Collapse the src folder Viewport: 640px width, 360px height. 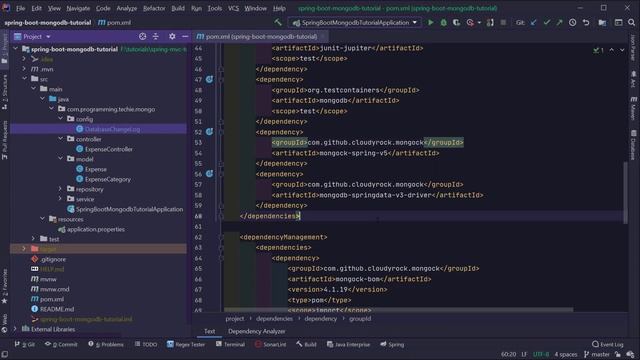coord(24,78)
